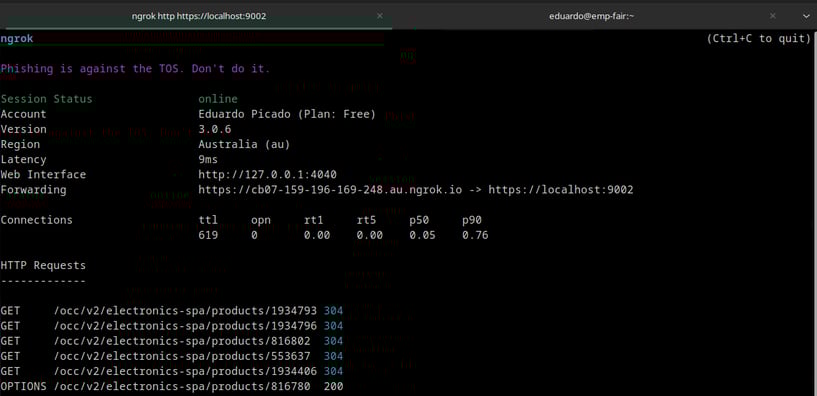Click the https://localhost:9002 forwarding target
Screen dimensions: 817x396
[x=561, y=190]
